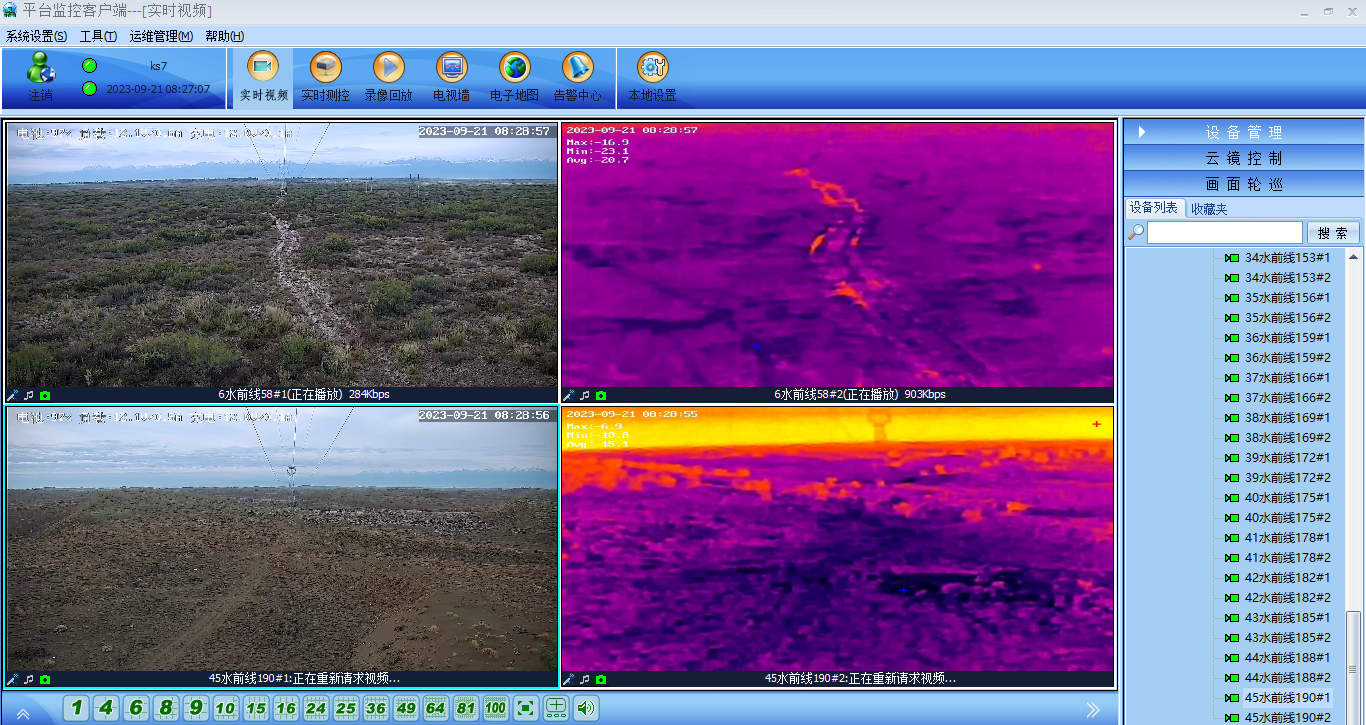Open the 实时视频 live video module

(264, 77)
